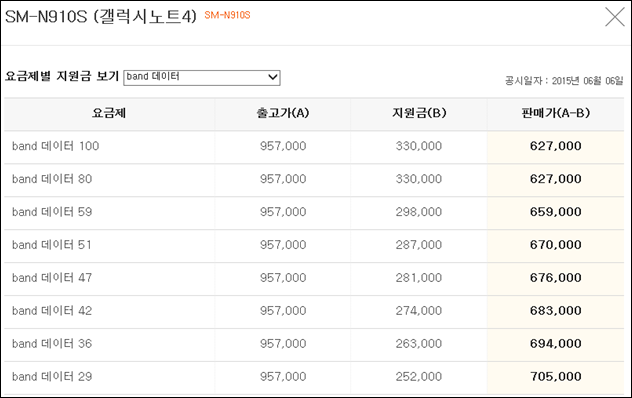
Task: Click 330,000 subsidy in band 데이터 100 row
Action: pos(419,146)
